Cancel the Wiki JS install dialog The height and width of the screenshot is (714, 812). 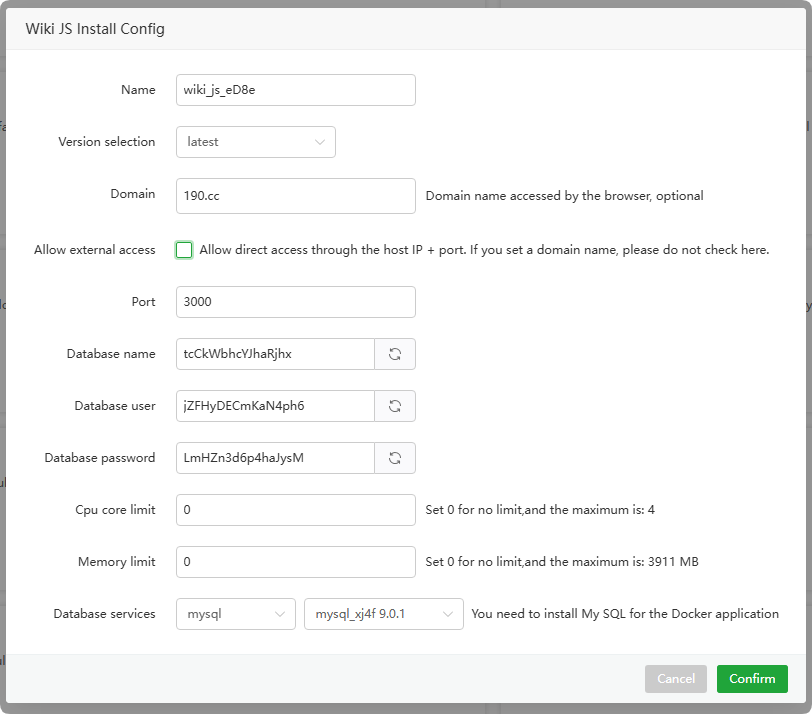point(675,679)
